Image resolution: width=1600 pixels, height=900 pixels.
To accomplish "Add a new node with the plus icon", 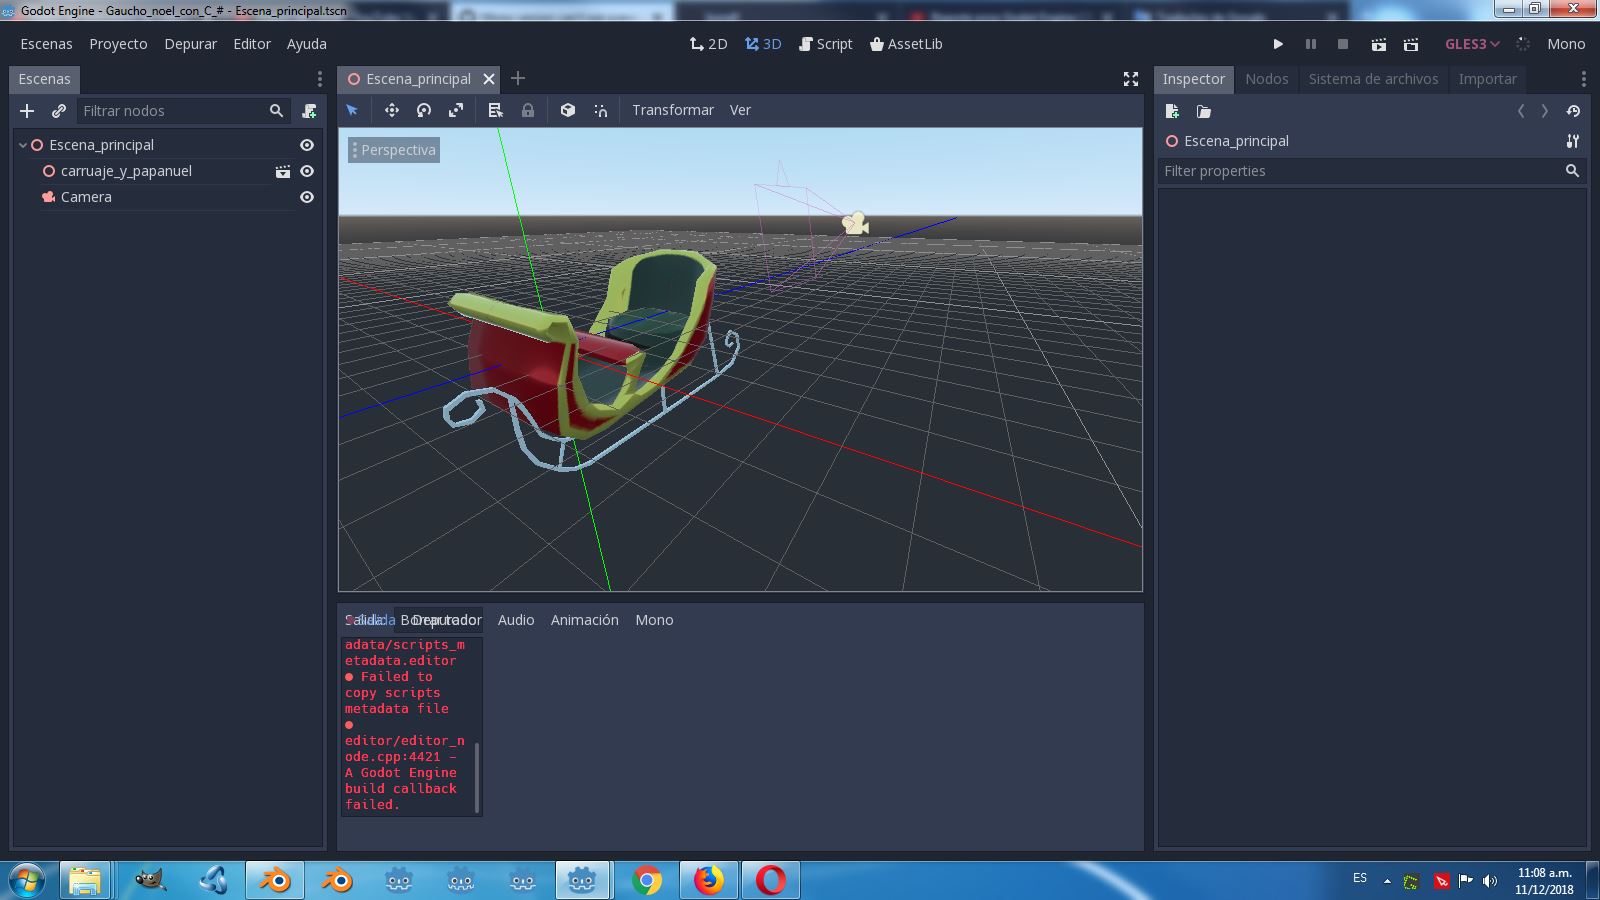I will tap(27, 110).
